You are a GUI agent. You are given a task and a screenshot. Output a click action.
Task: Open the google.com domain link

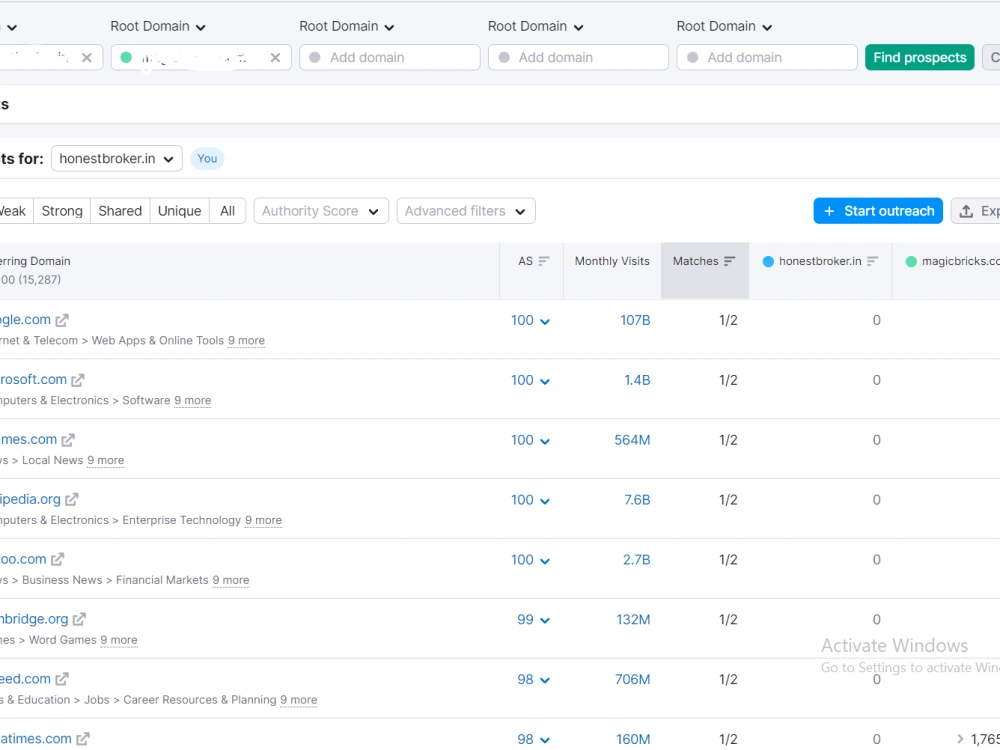(25, 320)
